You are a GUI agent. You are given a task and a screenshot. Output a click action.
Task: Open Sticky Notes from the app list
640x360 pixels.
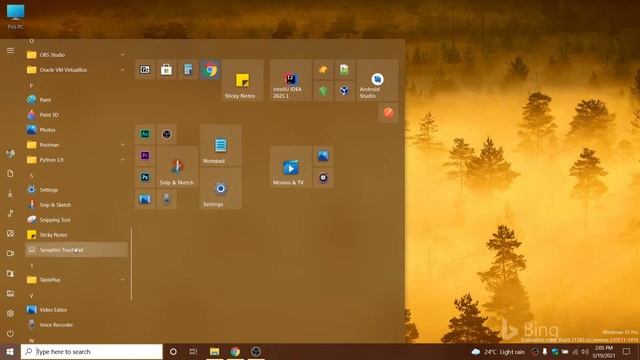pyautogui.click(x=76, y=235)
